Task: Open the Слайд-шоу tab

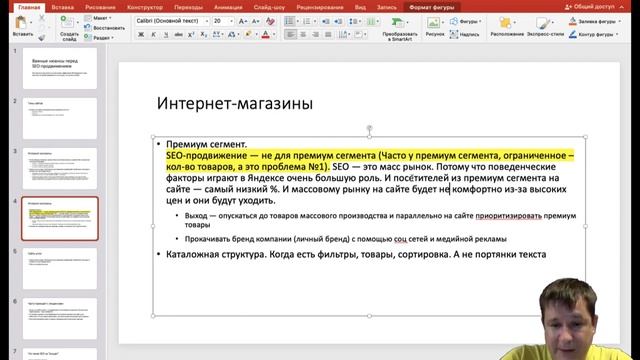Action: tap(269, 7)
